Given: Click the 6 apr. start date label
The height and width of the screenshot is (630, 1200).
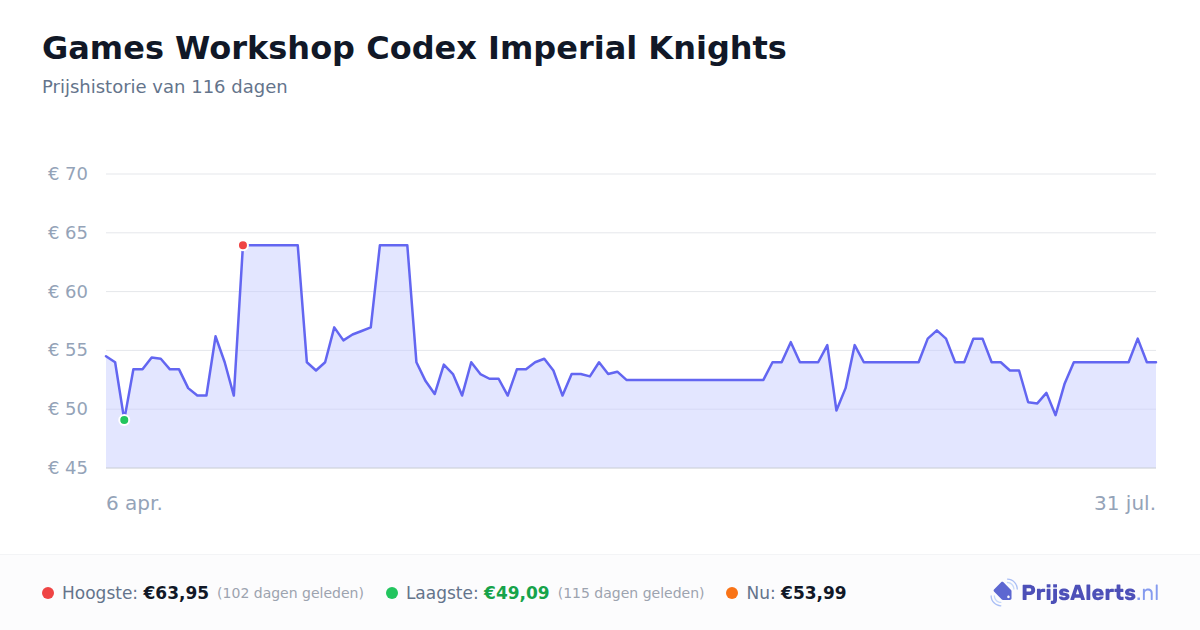Looking at the screenshot, I should (135, 503).
